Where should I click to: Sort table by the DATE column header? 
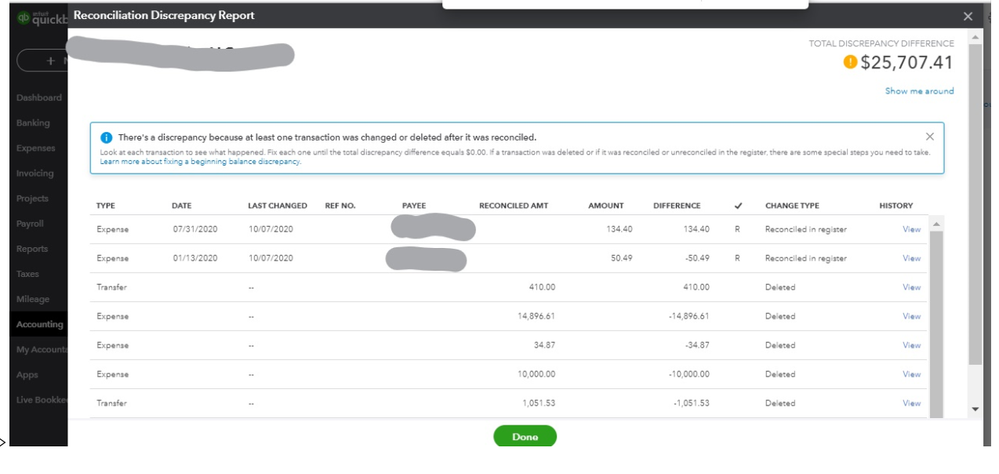181,205
